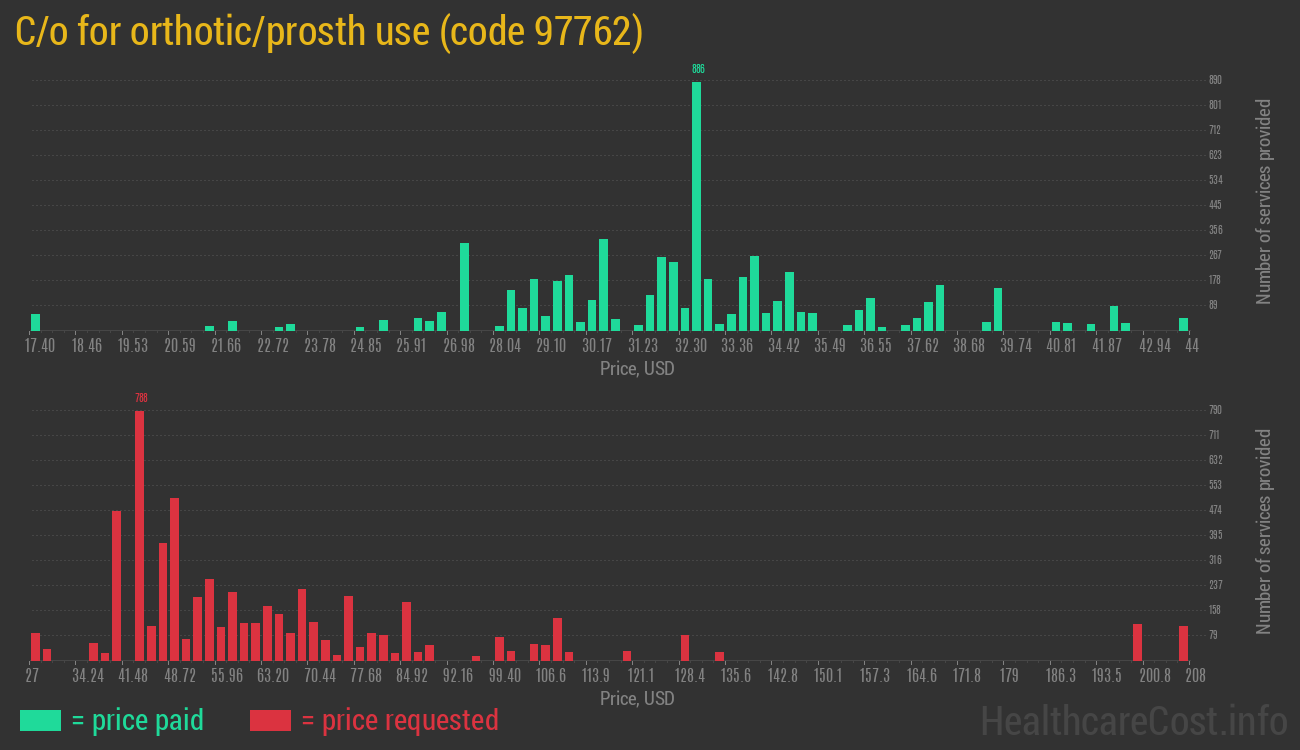
Task: Open the HealthcareCost.info watermark link
Action: pos(1133,720)
